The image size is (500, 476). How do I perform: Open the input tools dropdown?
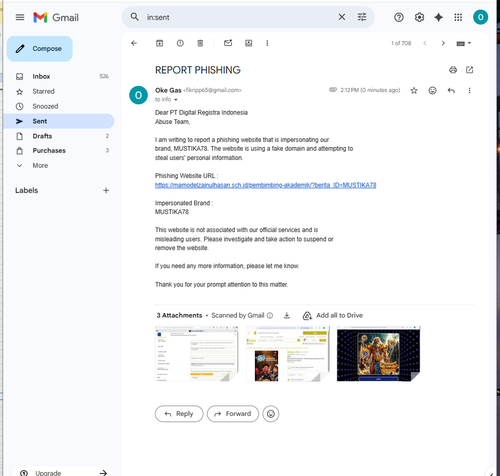(464, 43)
